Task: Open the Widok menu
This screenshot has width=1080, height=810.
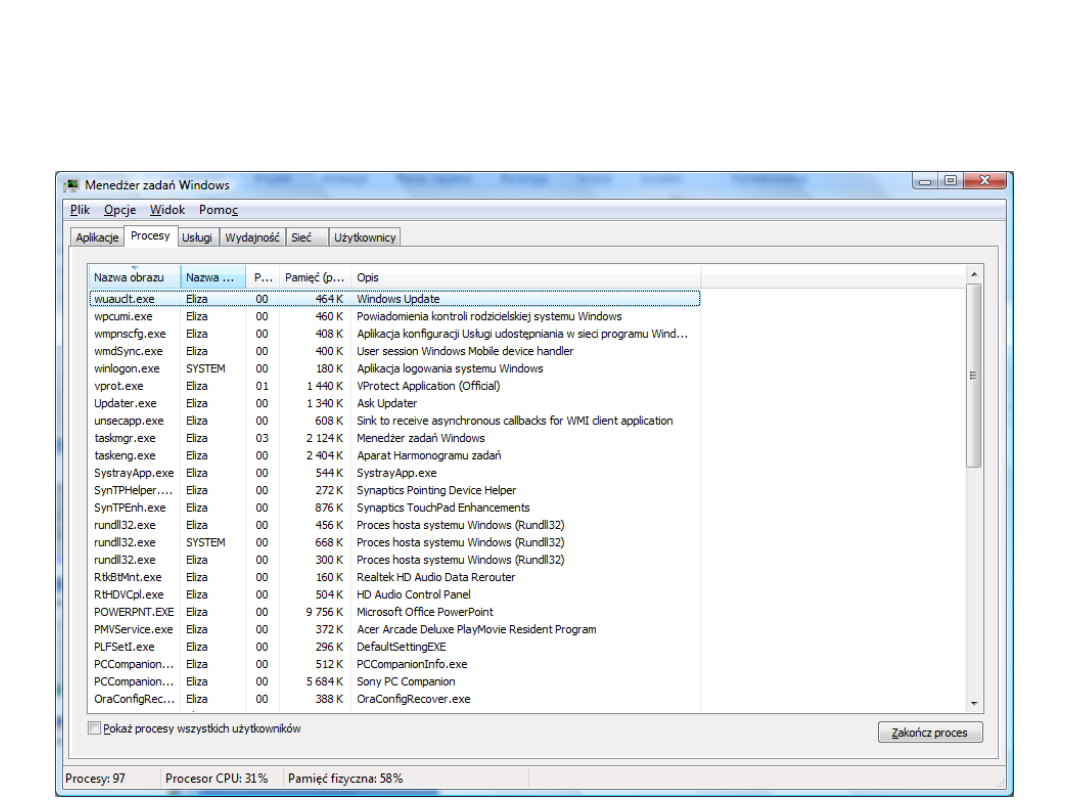Action: pos(167,210)
